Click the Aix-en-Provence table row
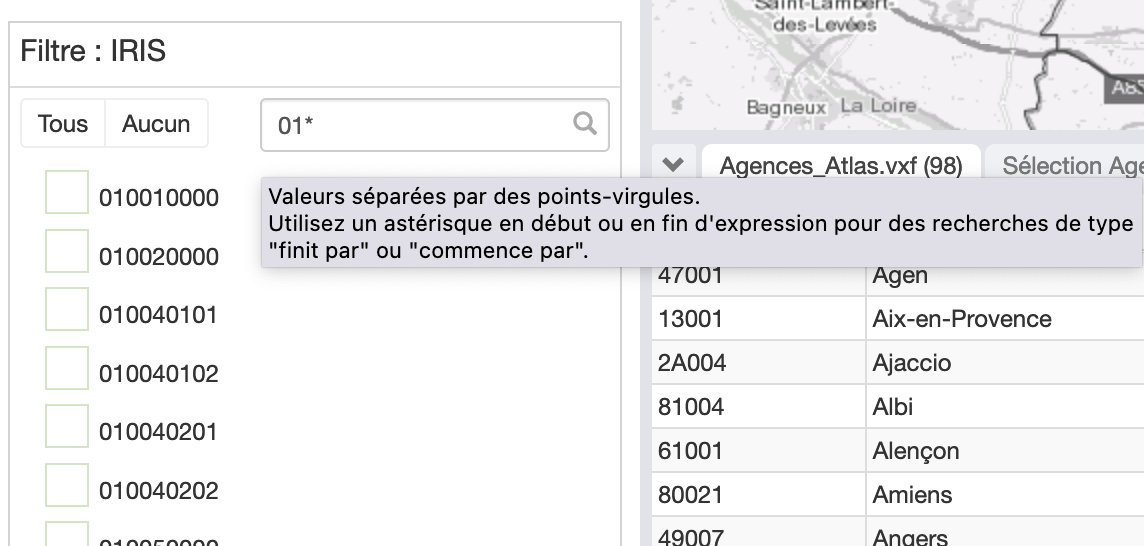Screen dimensions: 1144x546 pos(961,319)
